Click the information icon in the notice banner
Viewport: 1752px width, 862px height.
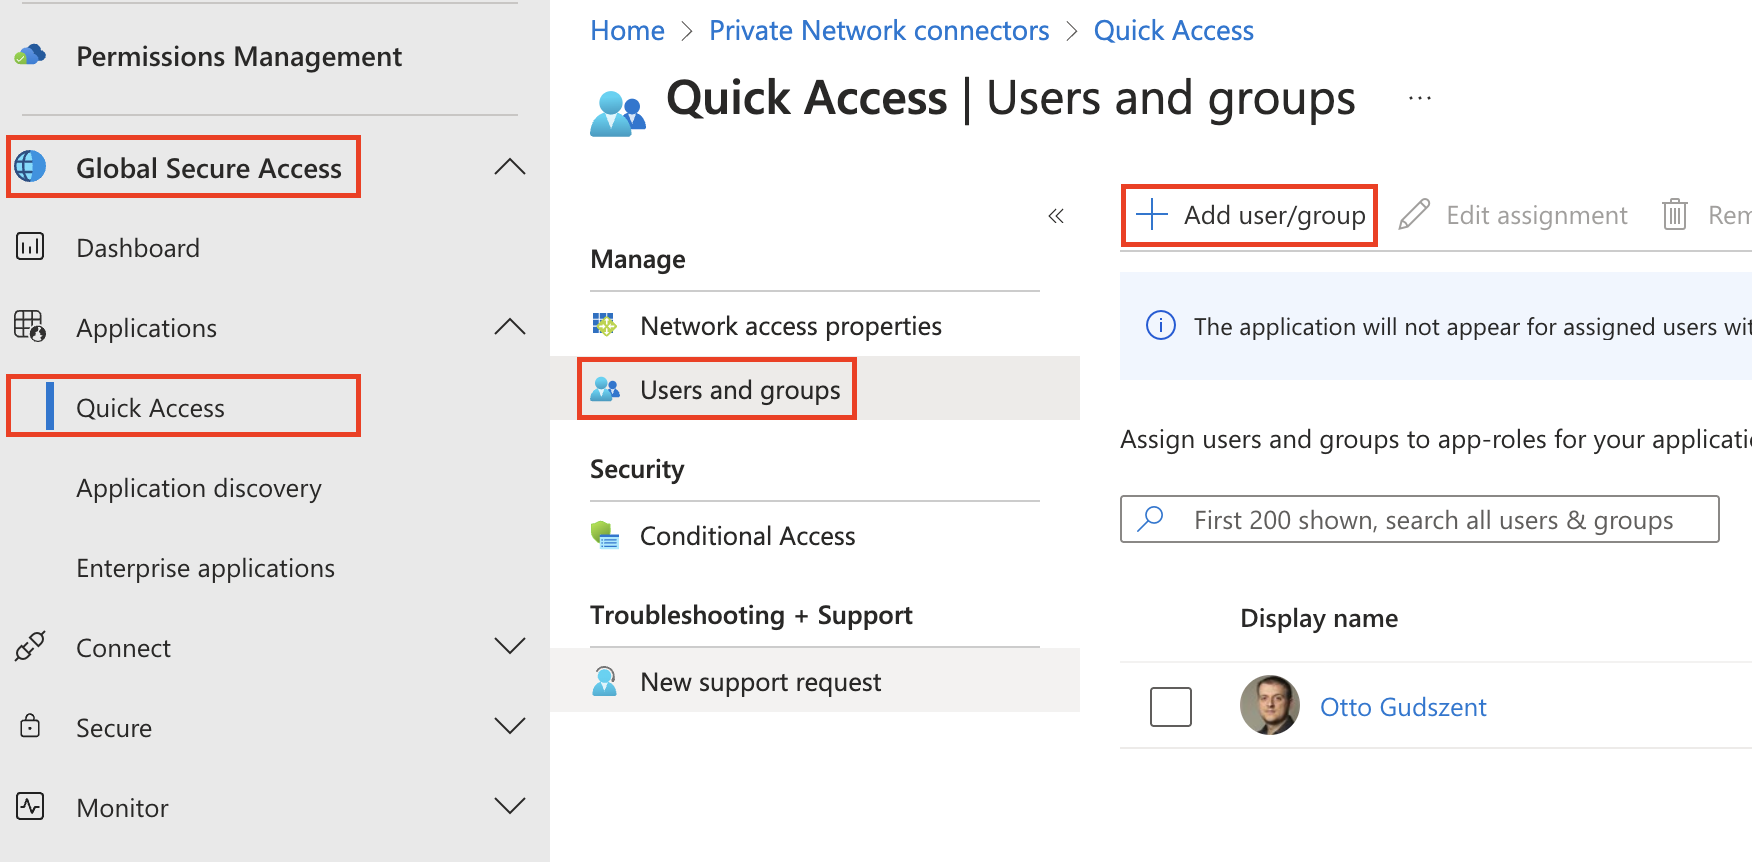[1160, 325]
